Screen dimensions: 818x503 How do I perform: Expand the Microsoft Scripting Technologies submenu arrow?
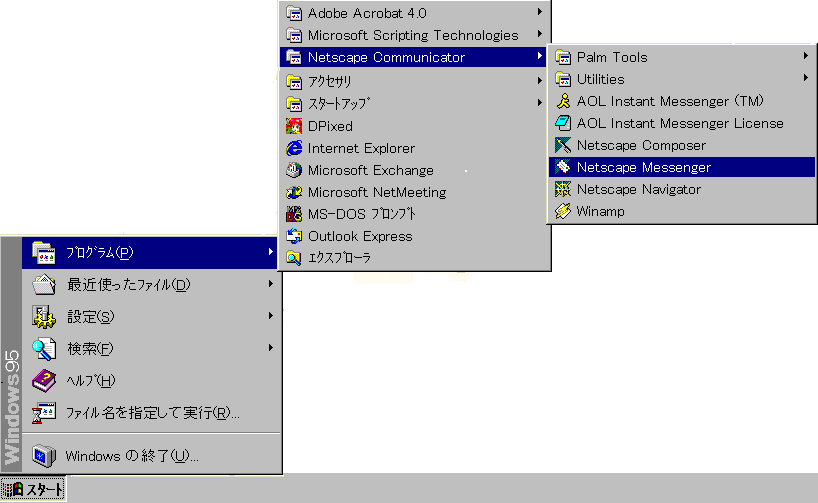pos(539,34)
